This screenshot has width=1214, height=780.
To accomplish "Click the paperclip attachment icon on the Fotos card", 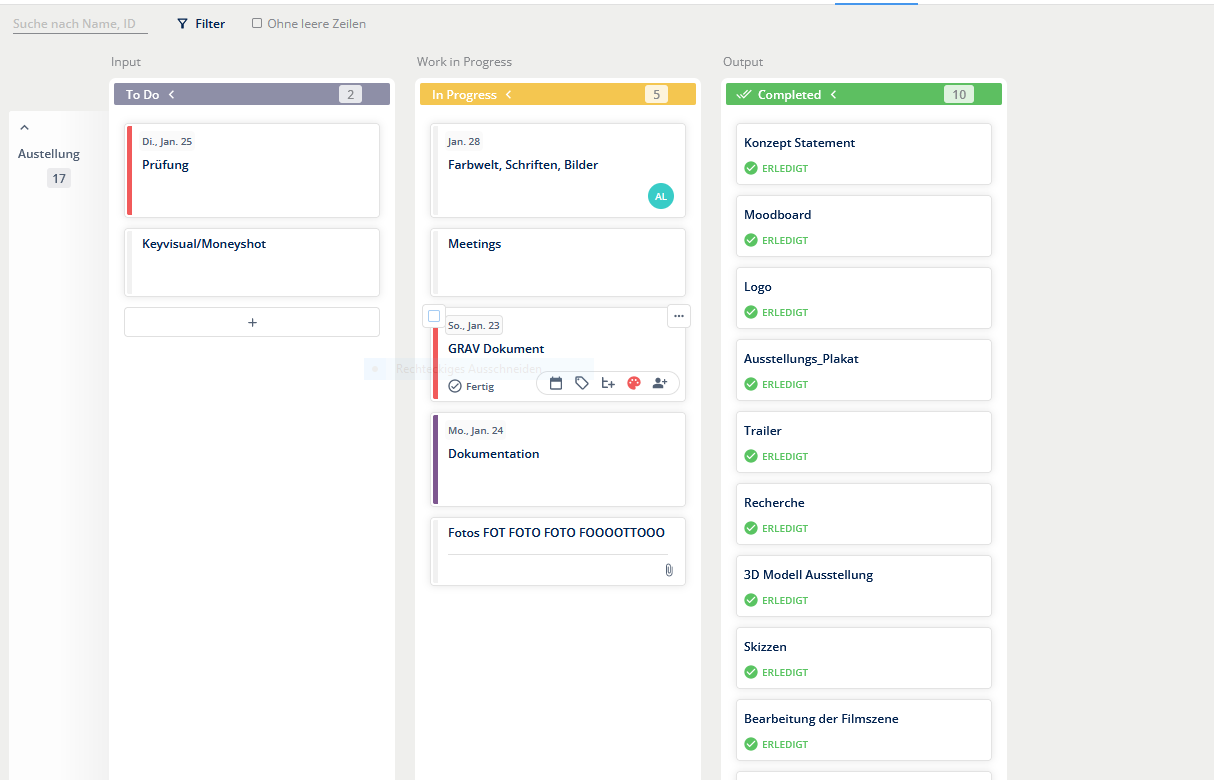I will [669, 570].
